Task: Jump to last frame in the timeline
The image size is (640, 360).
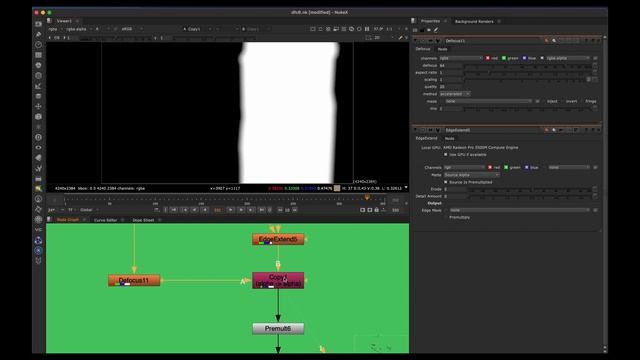Action: click(x=262, y=210)
